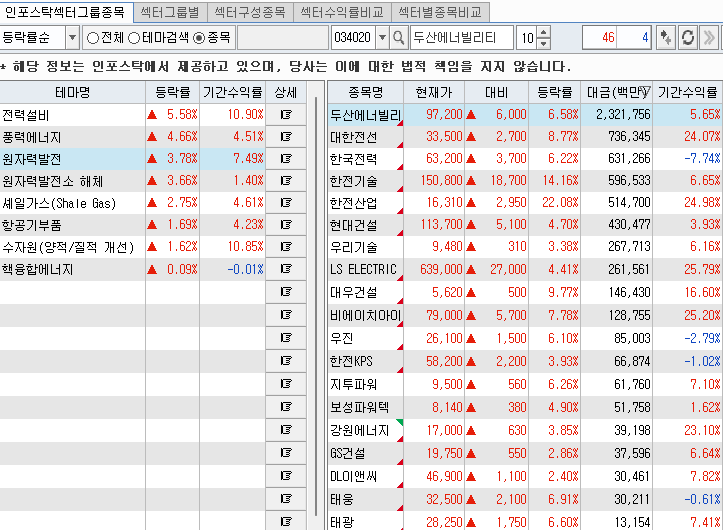Click the refresh icon in toolbar

pyautogui.click(x=688, y=37)
